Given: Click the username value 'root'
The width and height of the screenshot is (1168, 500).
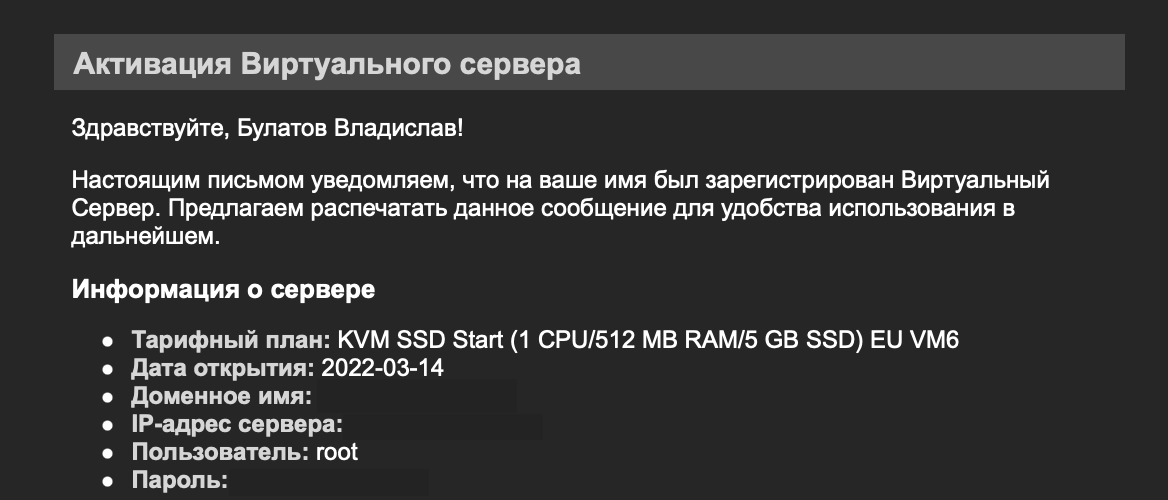Looking at the screenshot, I should point(337,452).
